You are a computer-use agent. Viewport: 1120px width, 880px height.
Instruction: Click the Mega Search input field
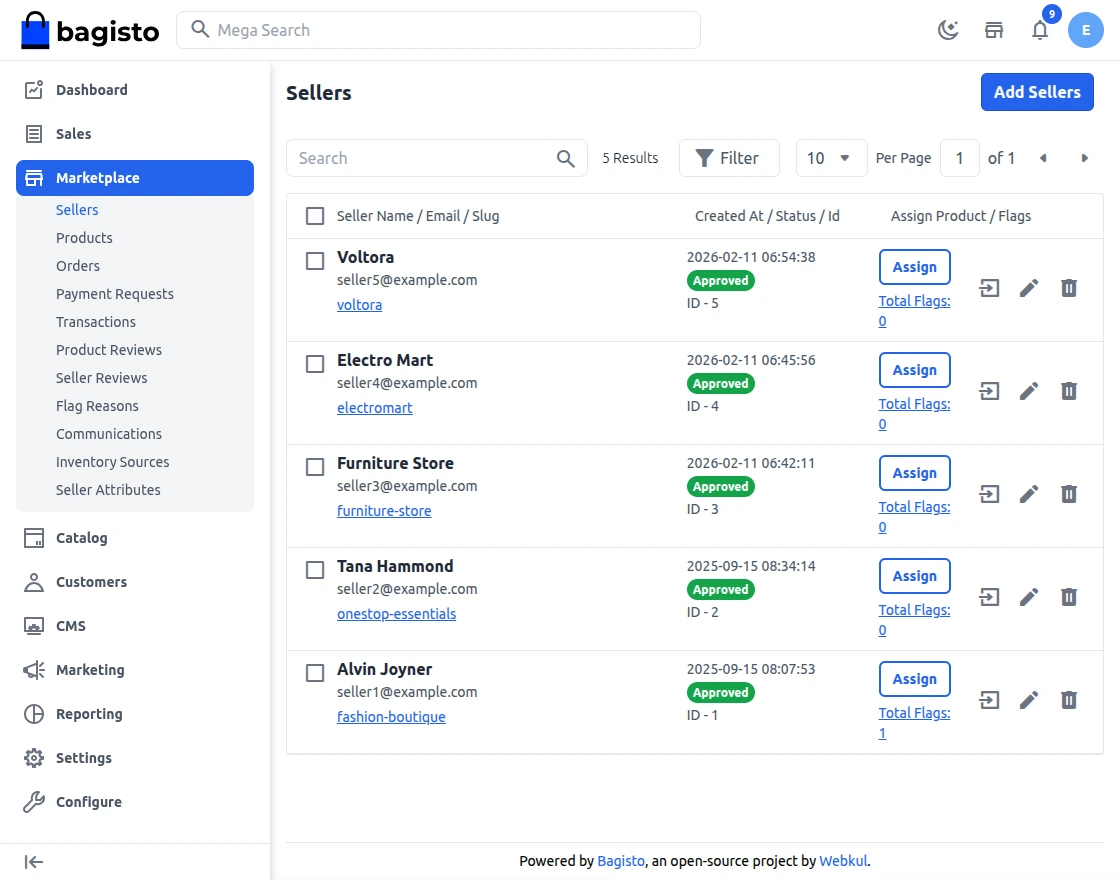click(x=440, y=30)
